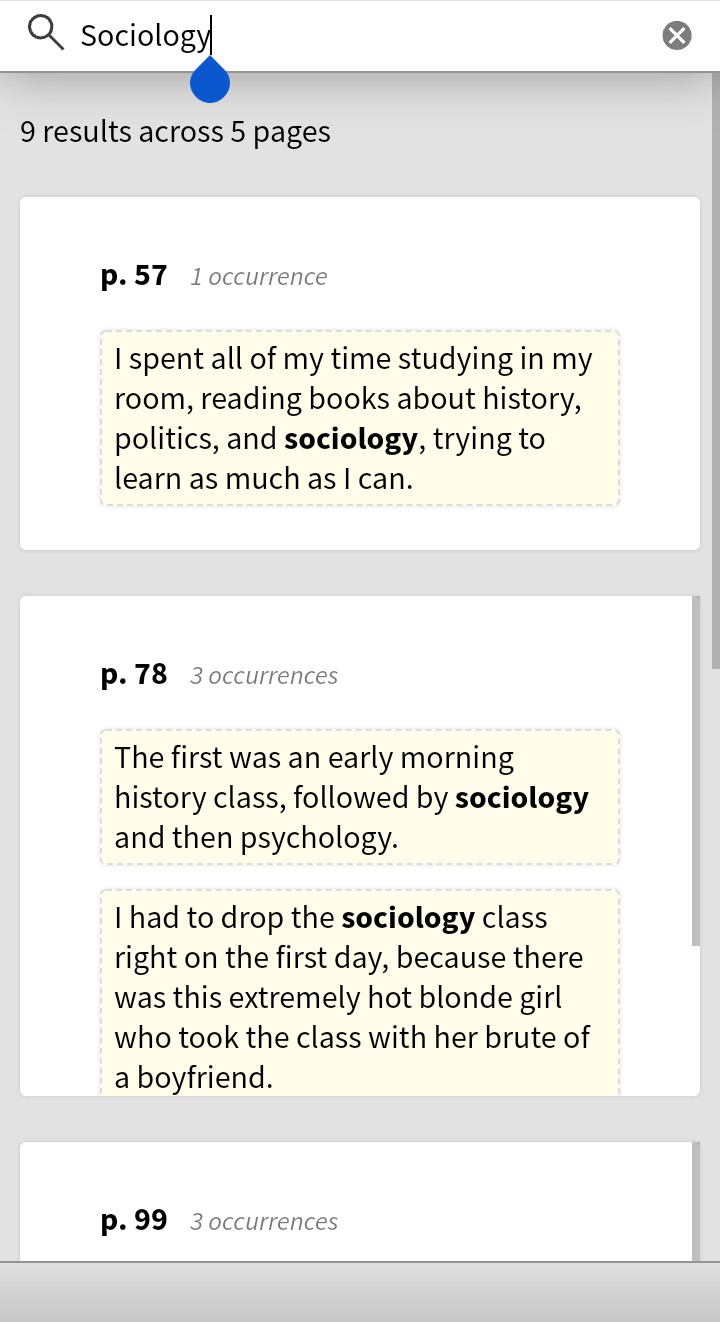Tap the '9 results across 5 pages' summary

click(x=175, y=132)
